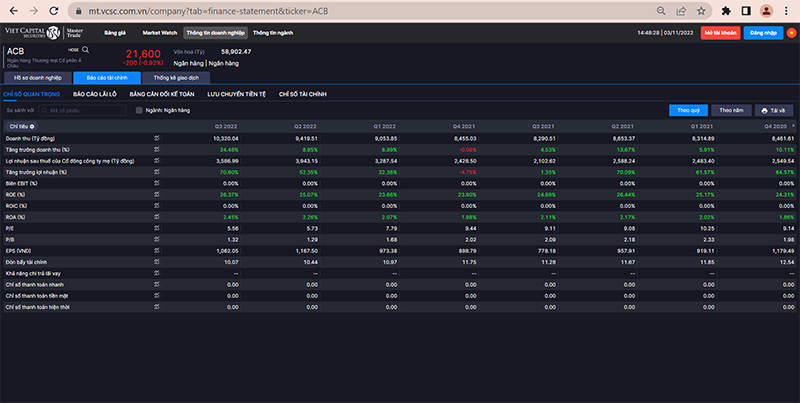Click the share page icon in address bar

(681, 11)
